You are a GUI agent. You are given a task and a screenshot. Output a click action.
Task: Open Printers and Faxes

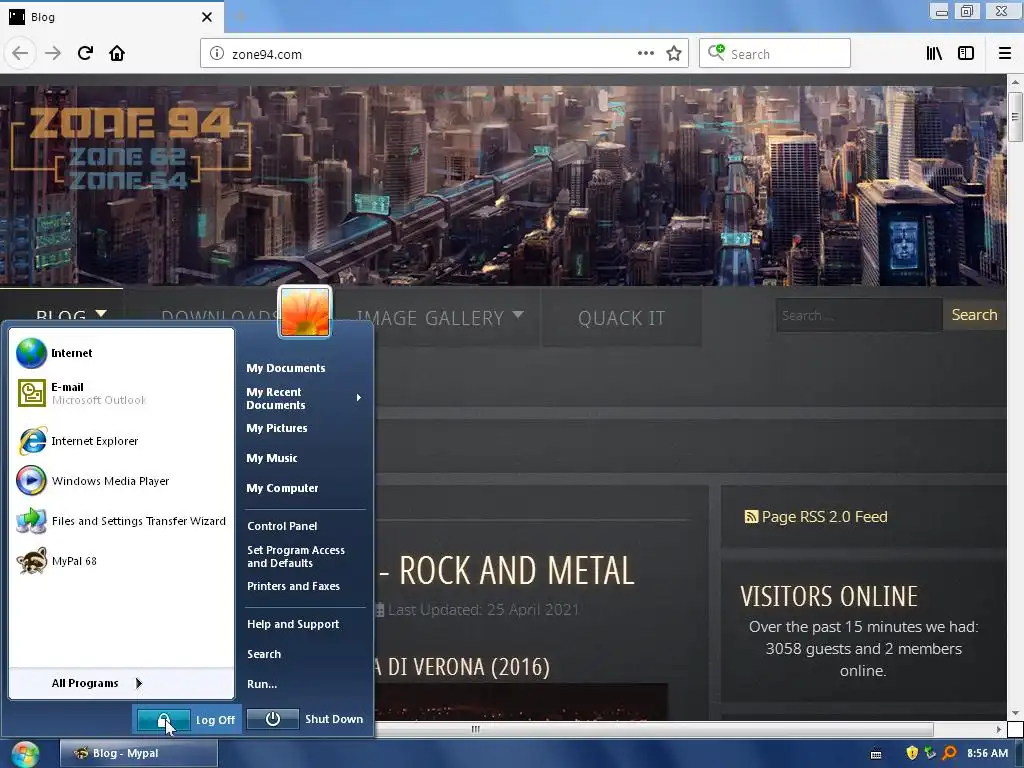tap(293, 586)
